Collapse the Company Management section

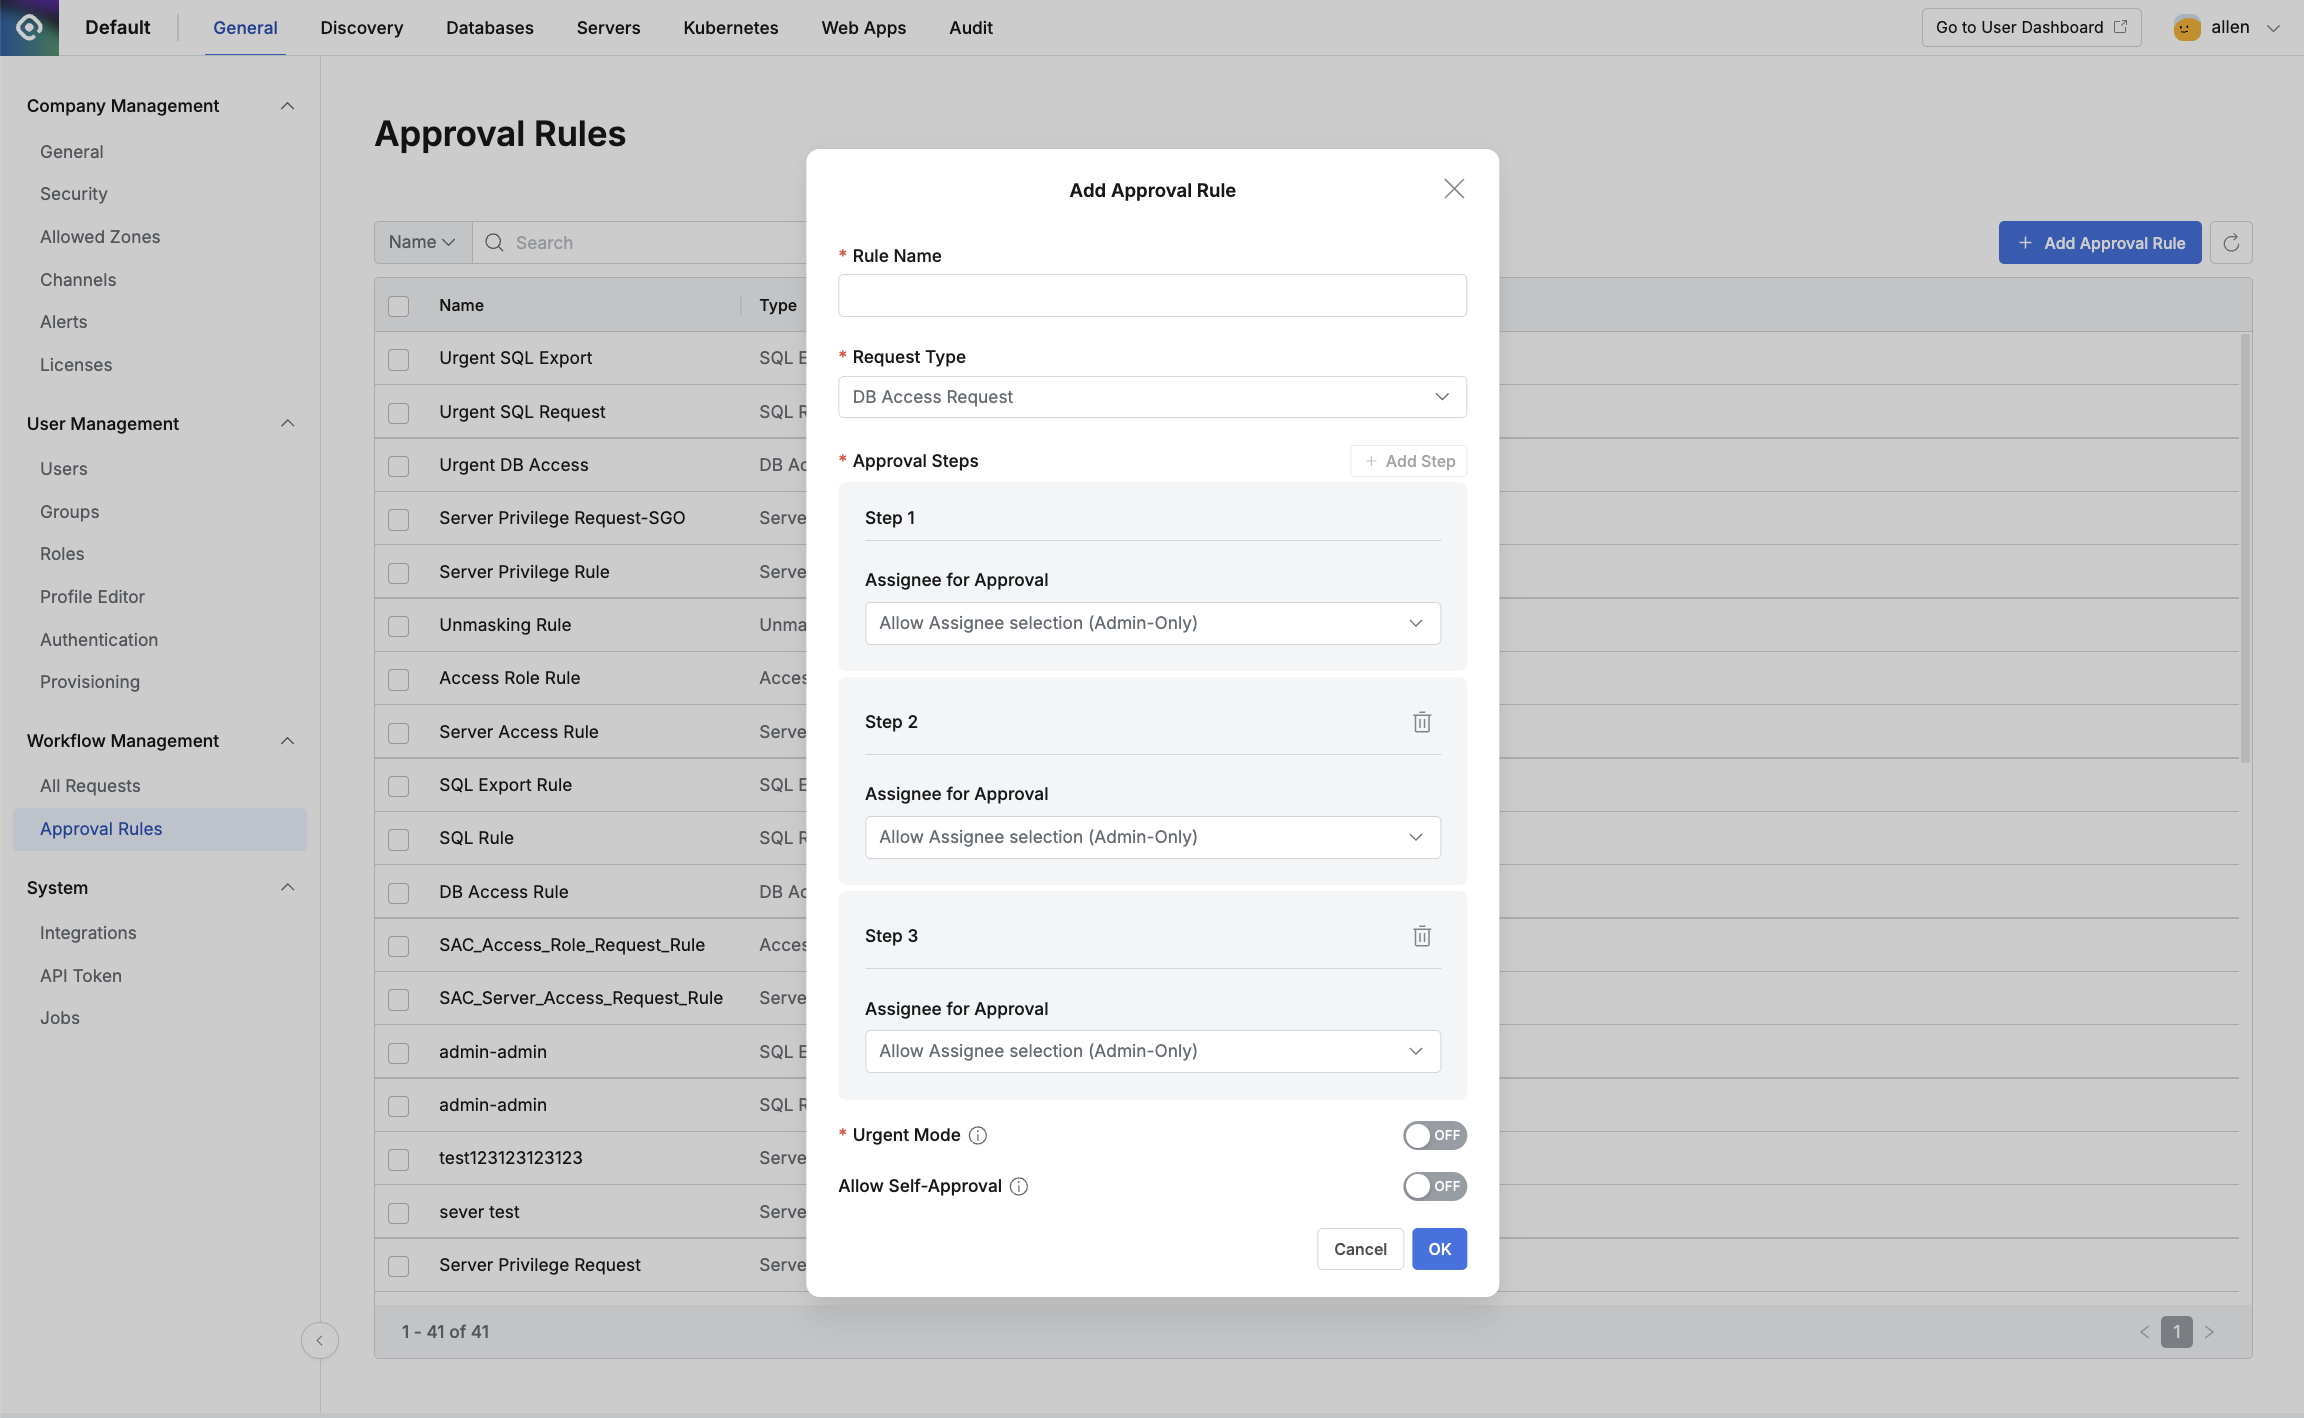[x=287, y=106]
